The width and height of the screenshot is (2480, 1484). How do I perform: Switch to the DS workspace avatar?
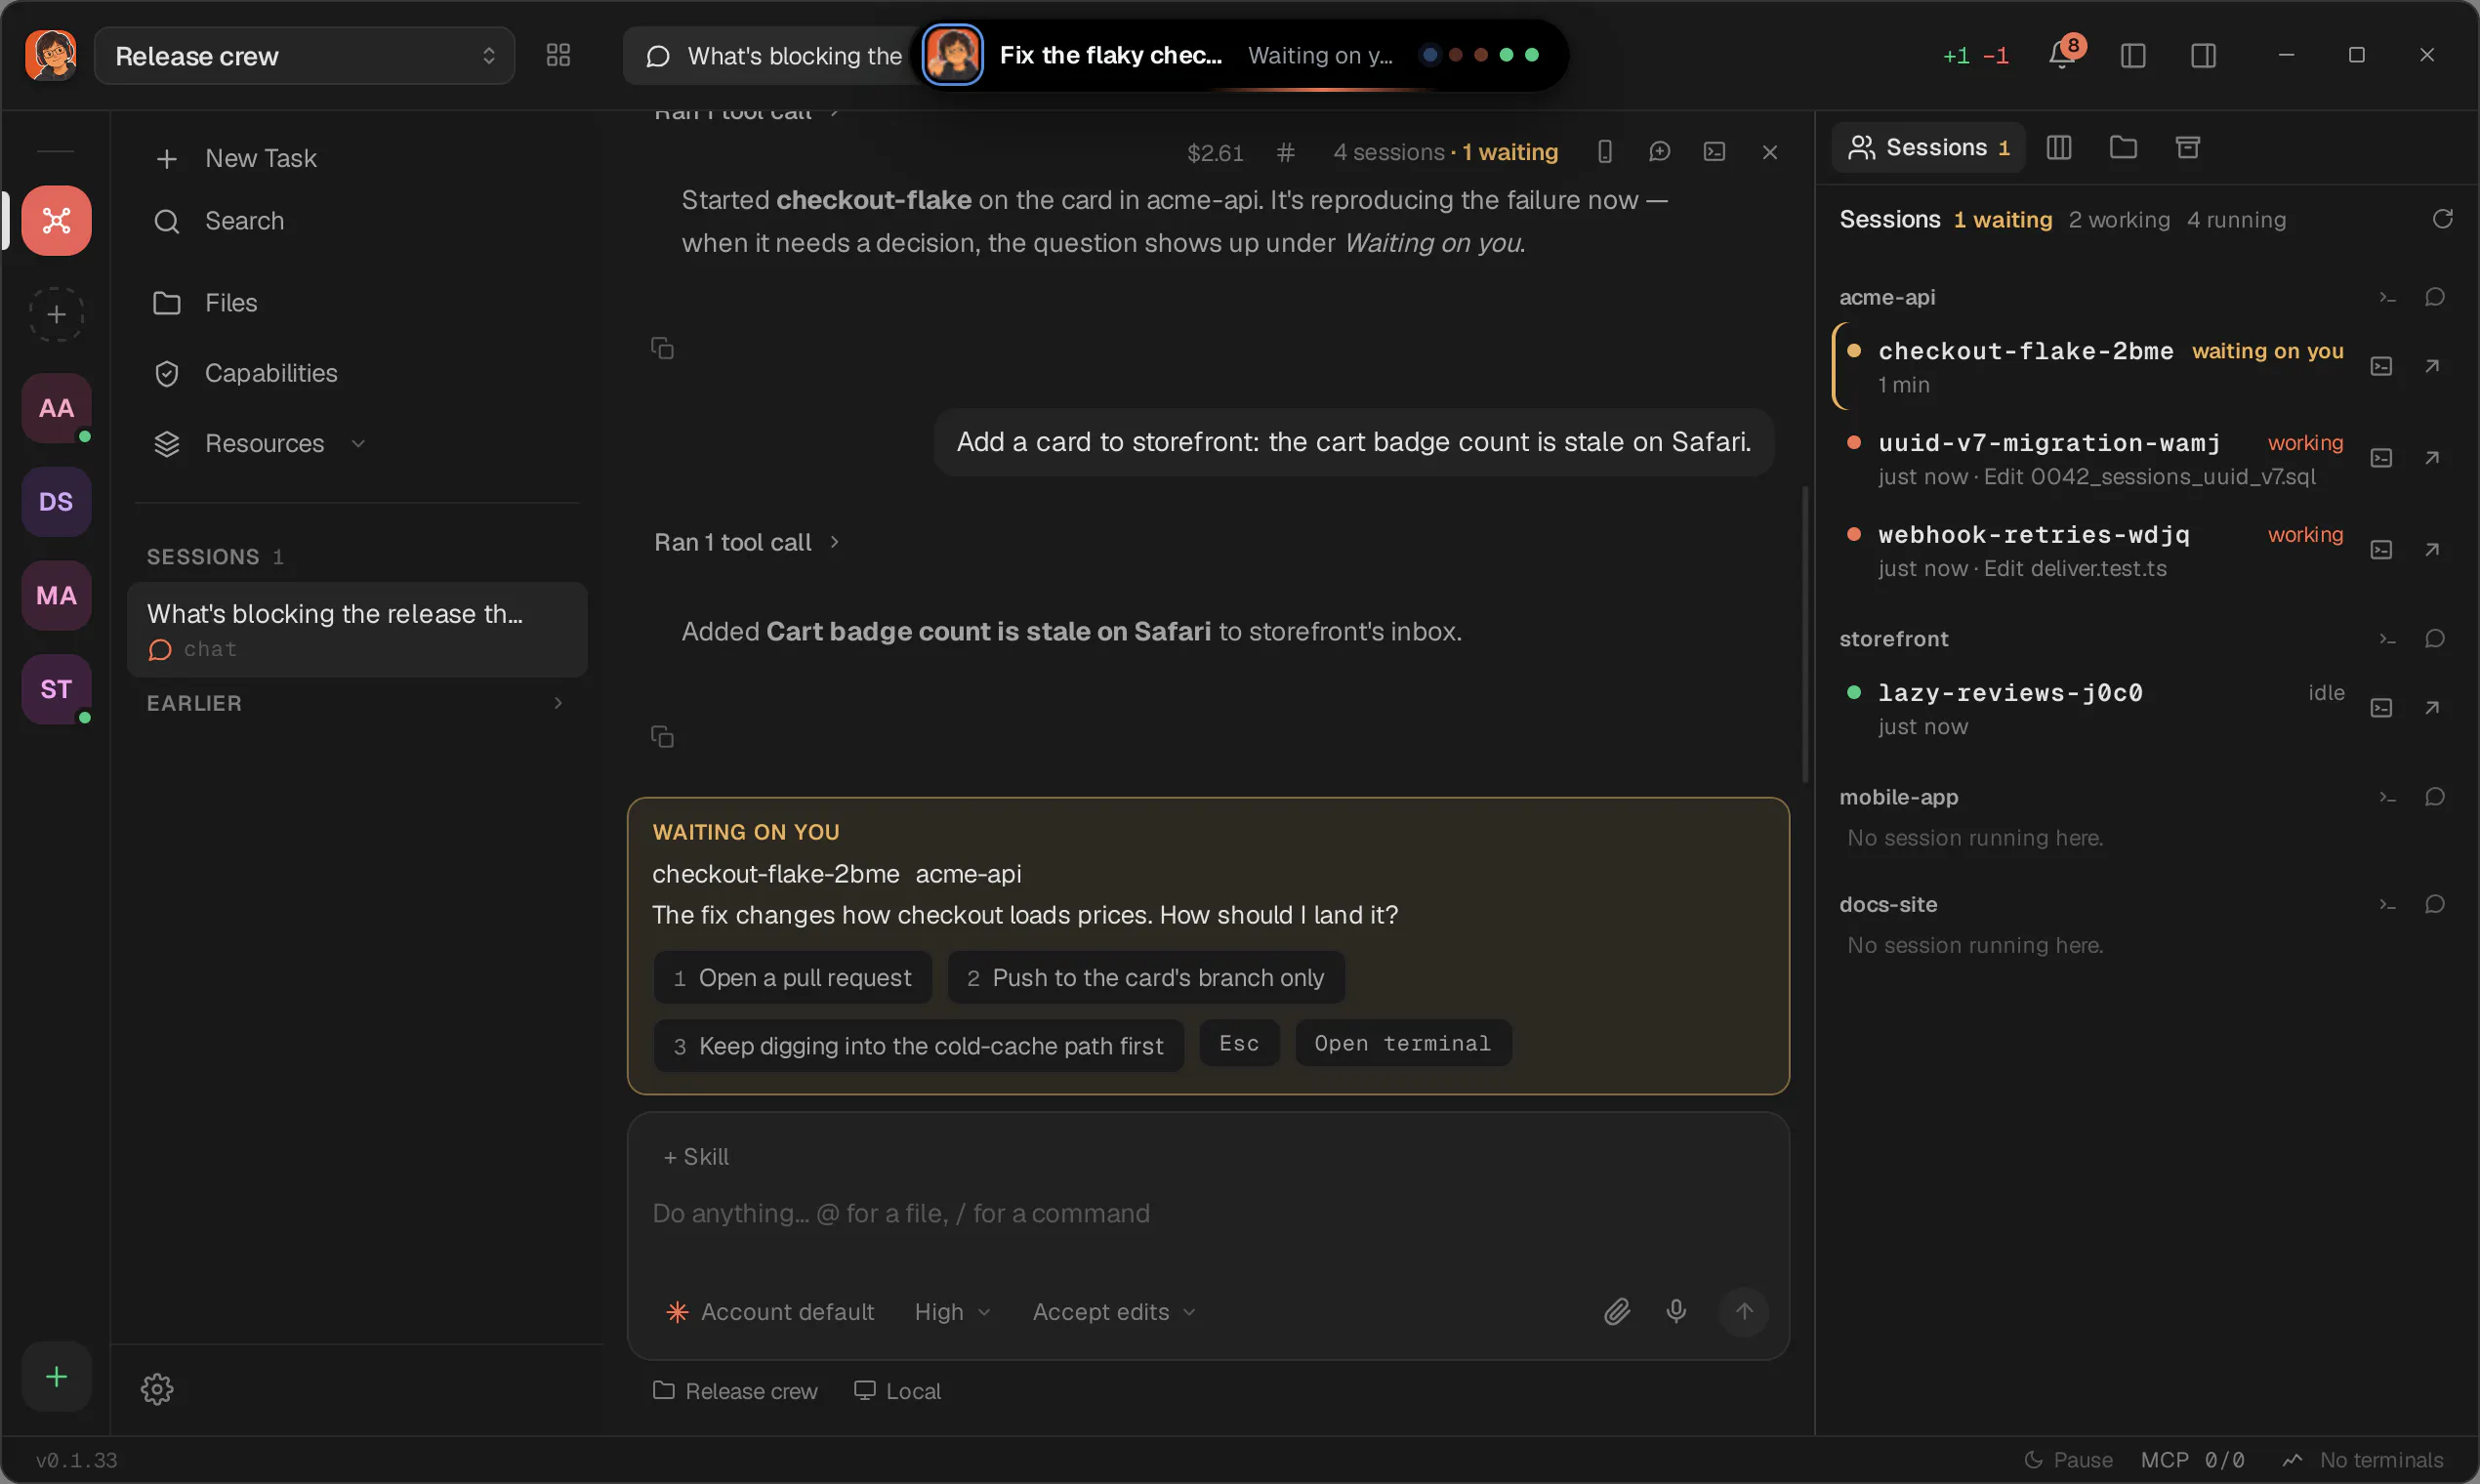pyautogui.click(x=56, y=502)
